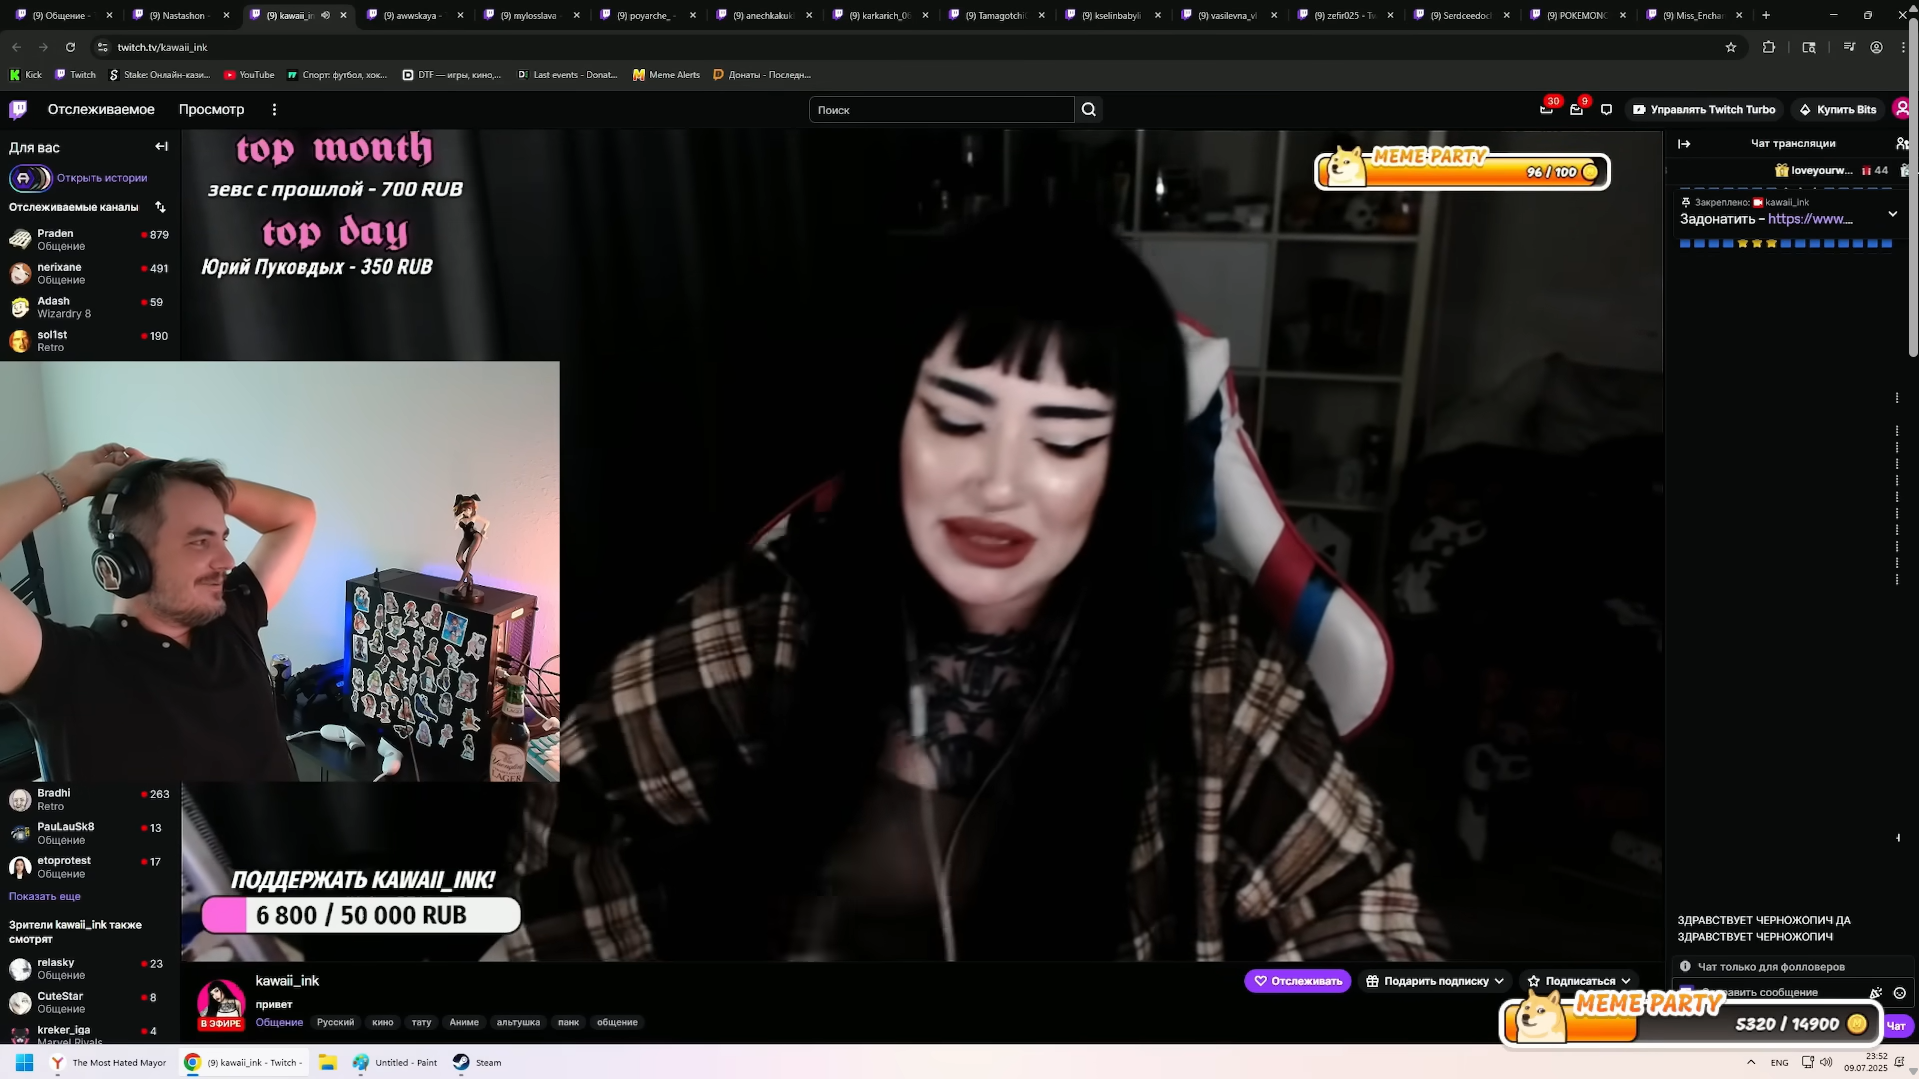Open the 'Общение' category link under stream

tap(279, 1022)
